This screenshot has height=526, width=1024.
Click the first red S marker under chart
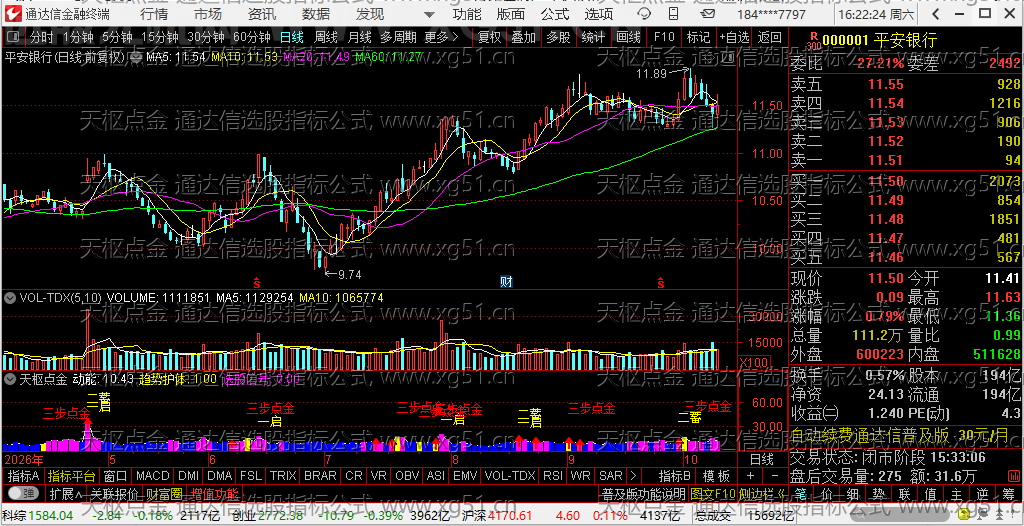pos(257,282)
